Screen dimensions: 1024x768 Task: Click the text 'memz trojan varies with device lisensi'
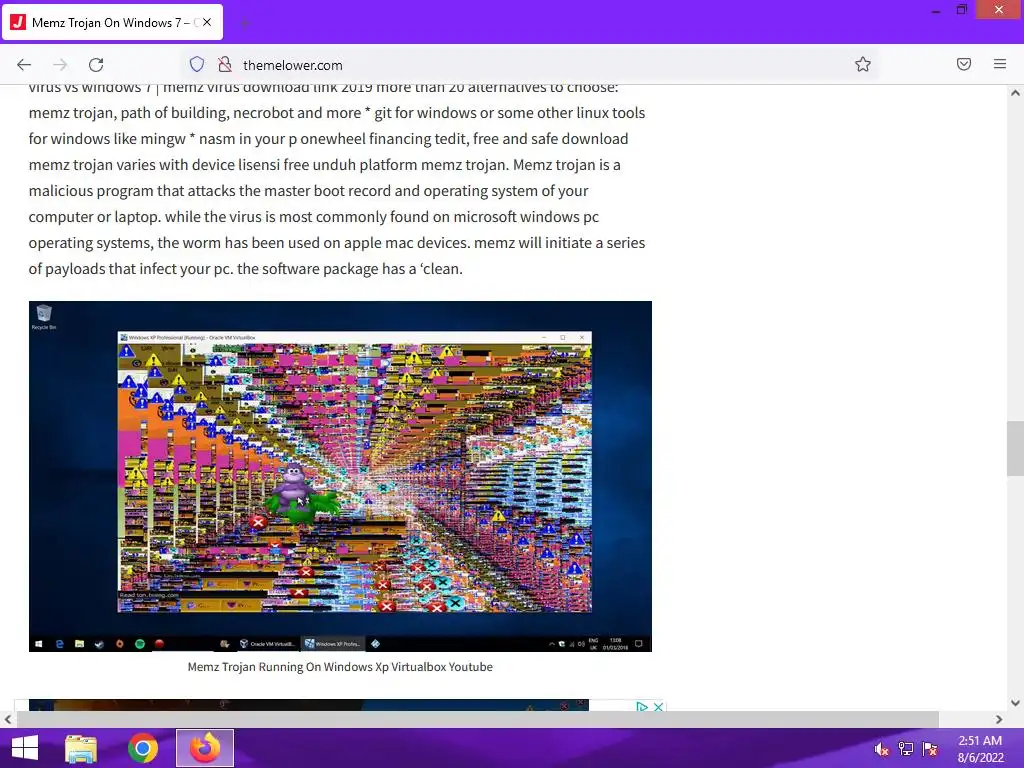(x=154, y=165)
